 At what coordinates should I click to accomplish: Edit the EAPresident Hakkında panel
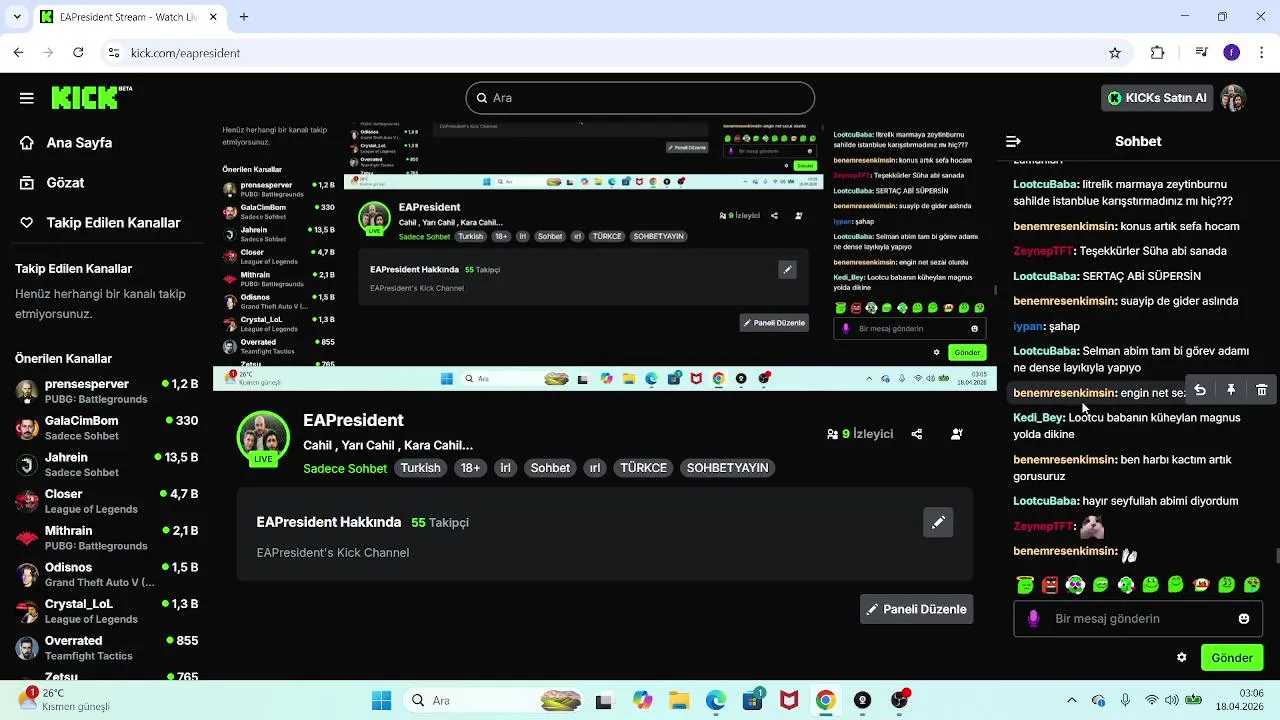(x=938, y=522)
